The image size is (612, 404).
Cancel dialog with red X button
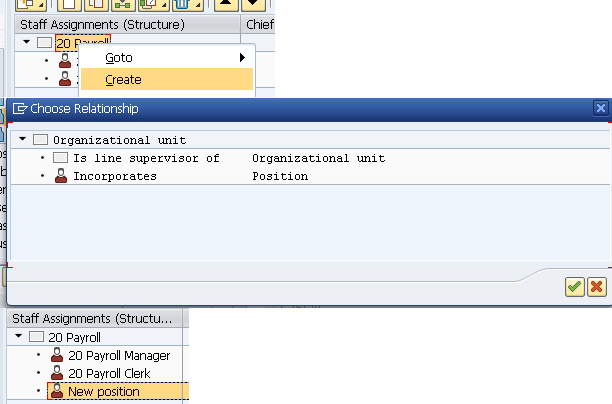(x=596, y=287)
